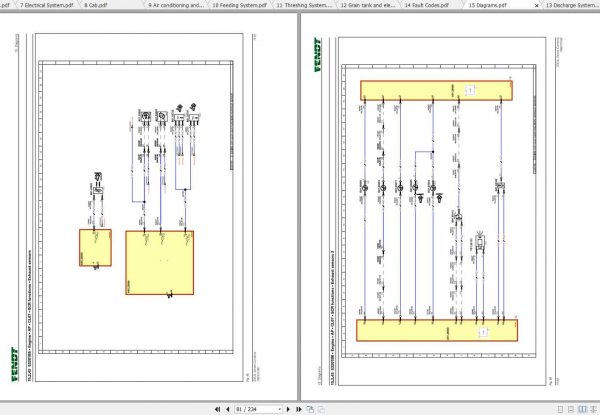Screen dimensions: 600x415
Task: Jump to the last page
Action: pos(298,409)
